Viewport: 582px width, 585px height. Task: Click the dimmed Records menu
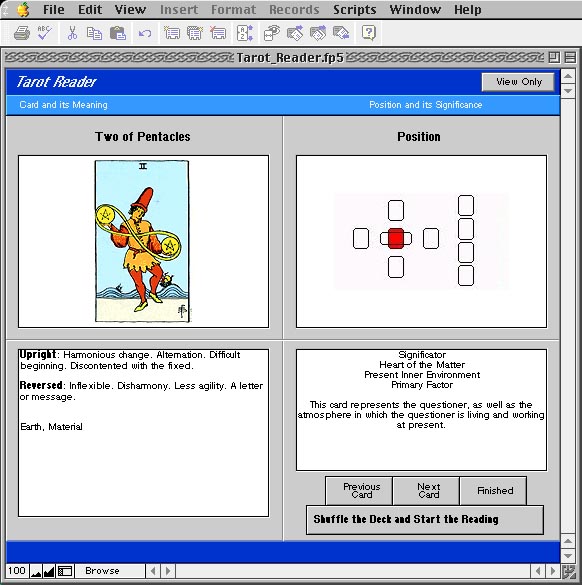[x=294, y=10]
